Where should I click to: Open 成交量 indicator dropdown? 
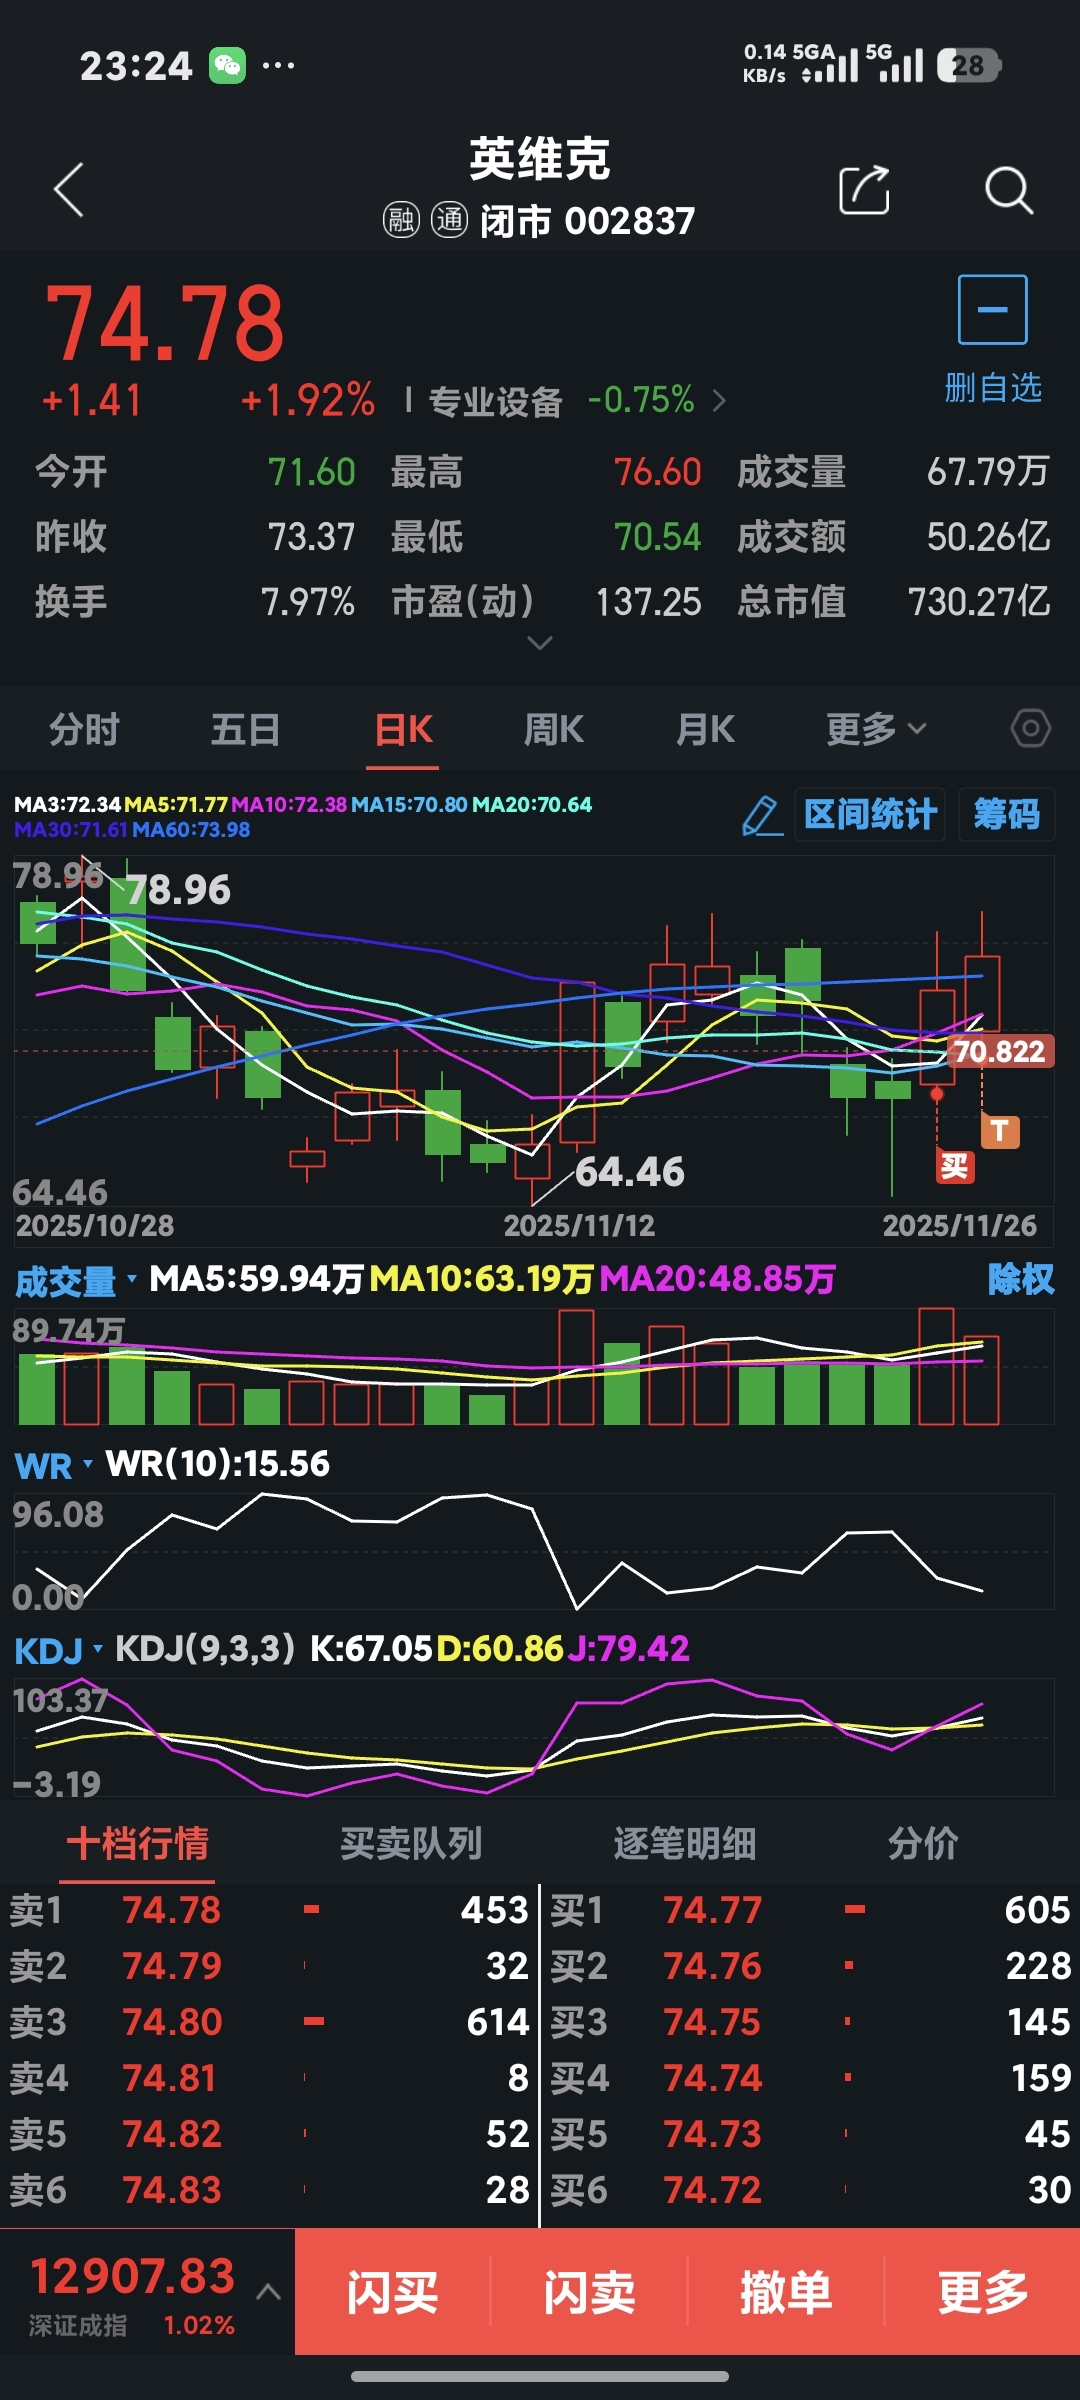(76, 1280)
